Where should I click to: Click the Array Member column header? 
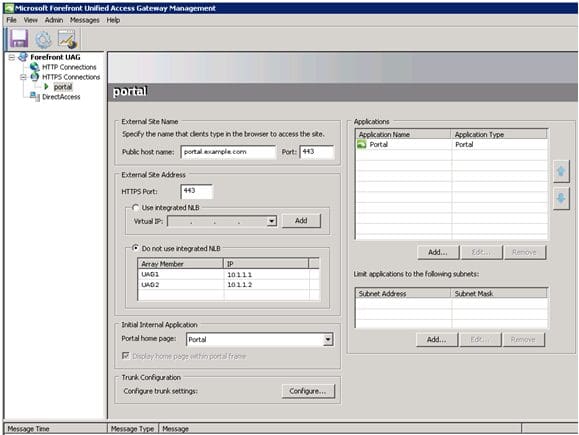click(181, 264)
